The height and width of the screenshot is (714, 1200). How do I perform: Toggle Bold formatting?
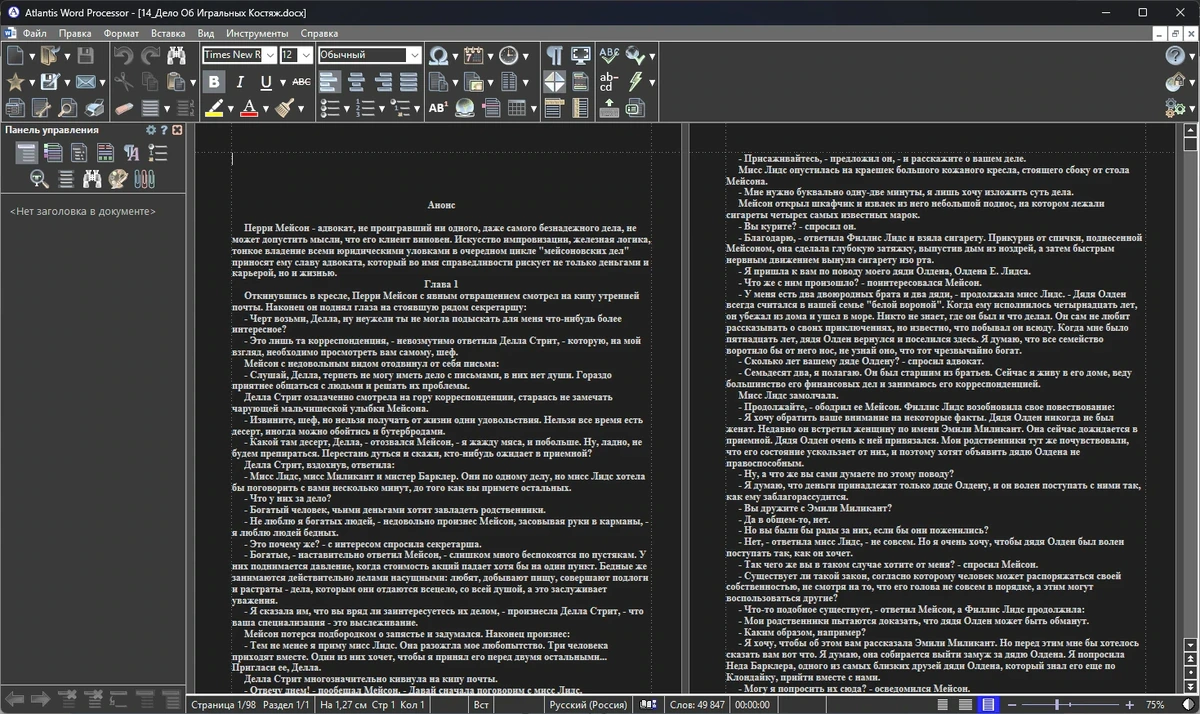tap(213, 82)
